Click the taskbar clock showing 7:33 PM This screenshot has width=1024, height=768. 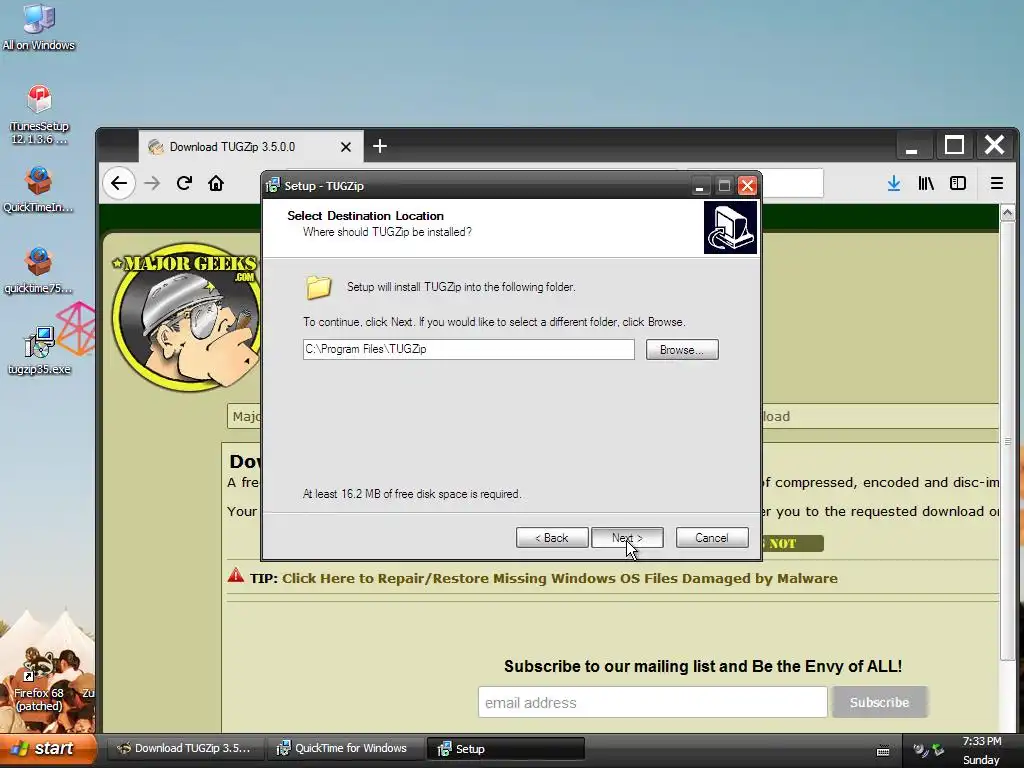coord(982,741)
